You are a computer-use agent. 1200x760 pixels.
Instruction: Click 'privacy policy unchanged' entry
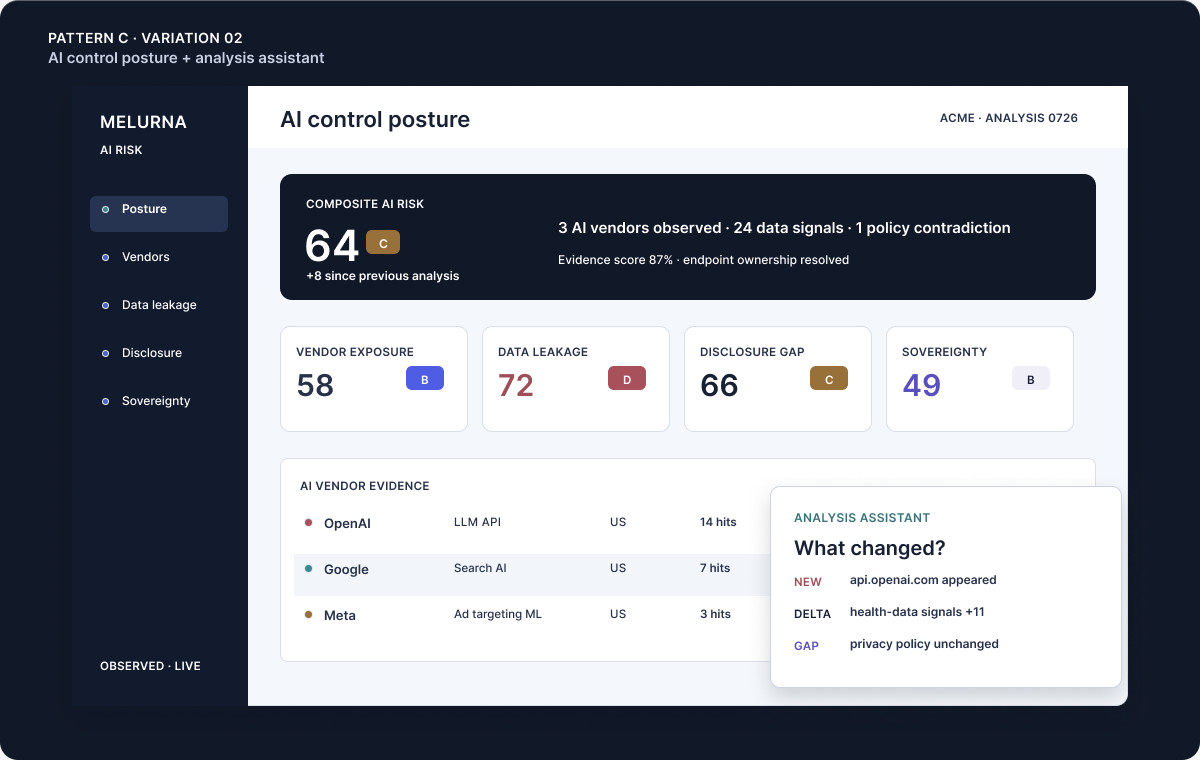pyautogui.click(x=924, y=644)
